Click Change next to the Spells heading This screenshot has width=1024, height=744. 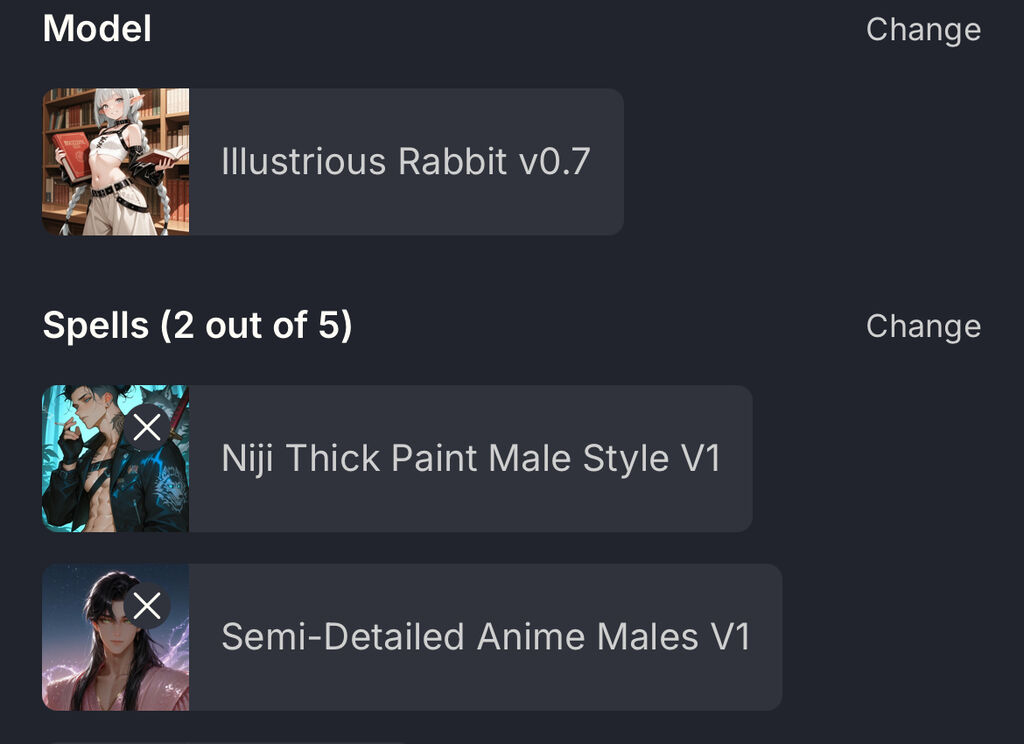[923, 327]
